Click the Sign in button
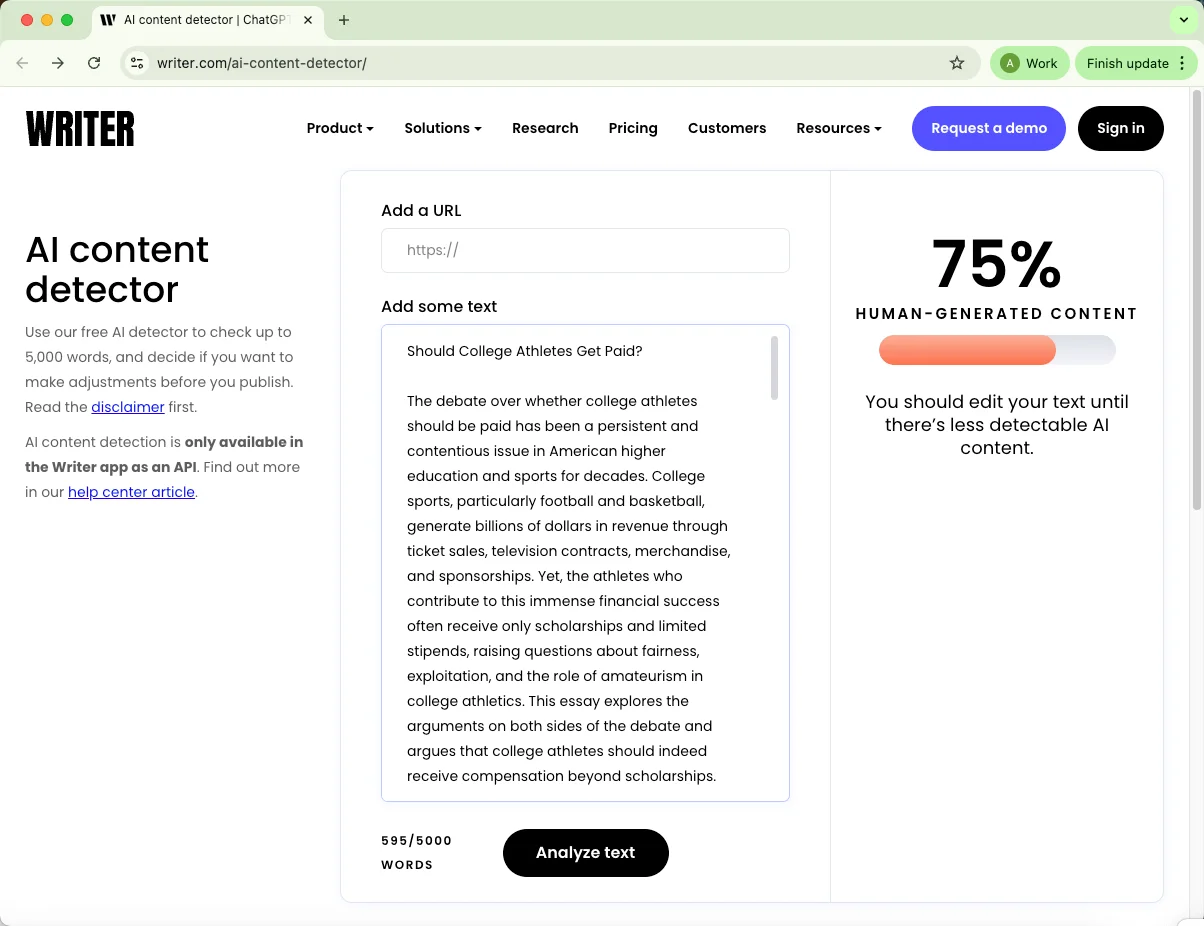The width and height of the screenshot is (1204, 926). (1120, 128)
